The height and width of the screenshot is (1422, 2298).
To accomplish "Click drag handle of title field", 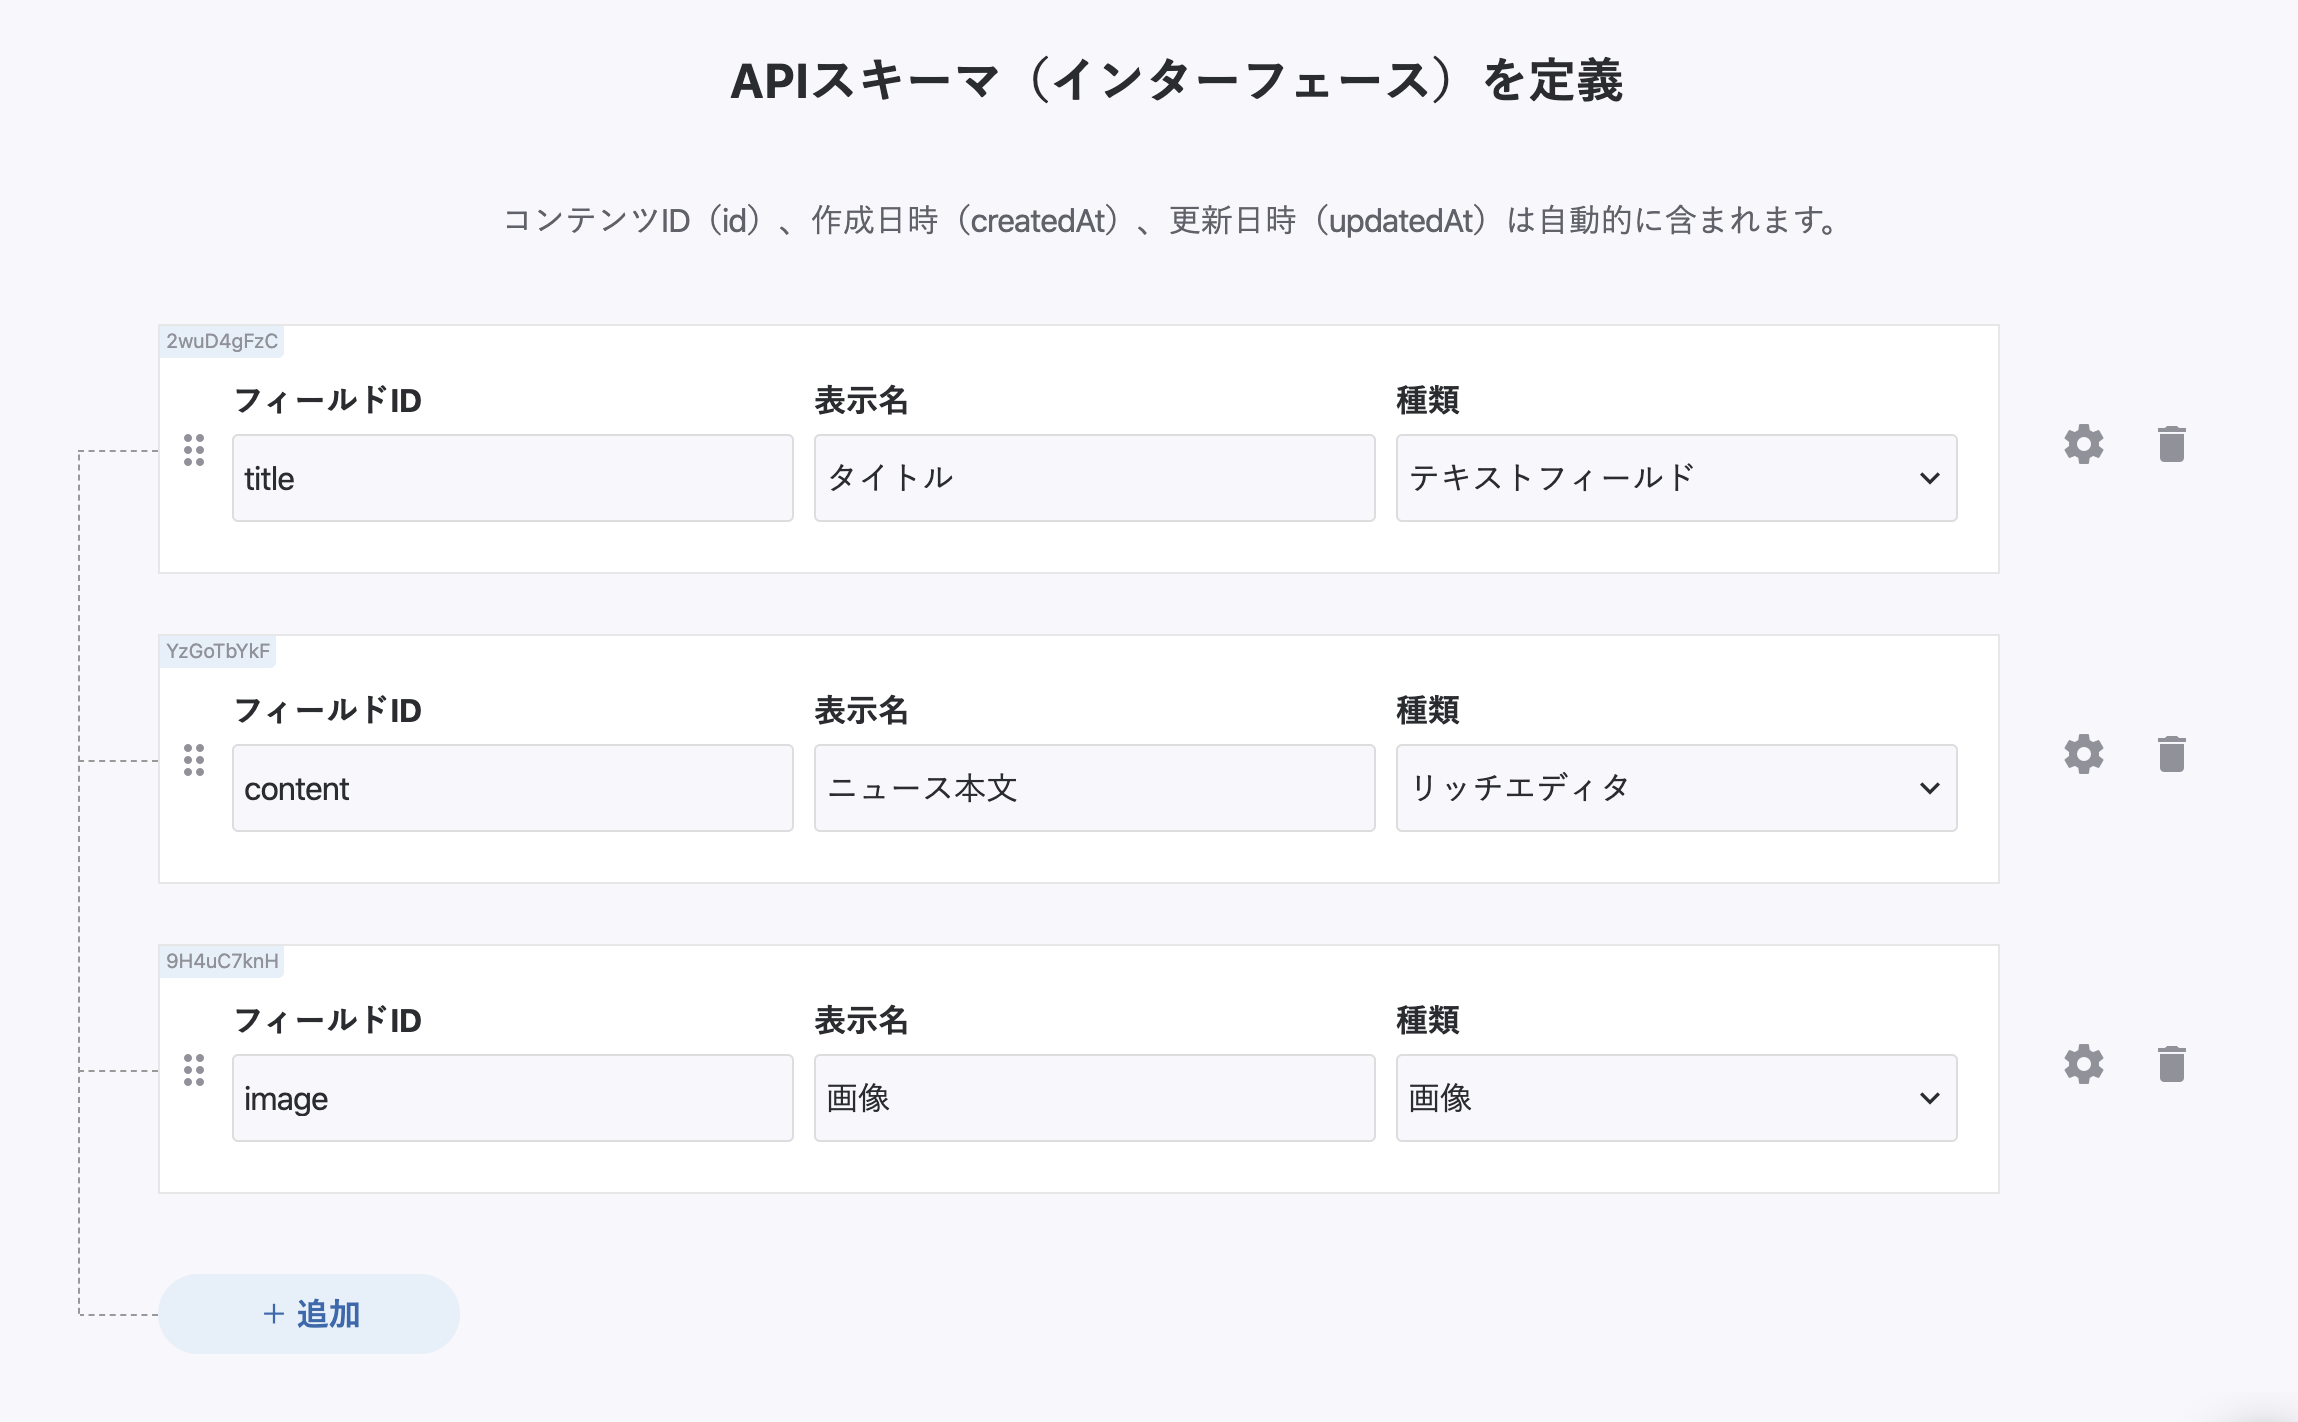I will coord(194,450).
